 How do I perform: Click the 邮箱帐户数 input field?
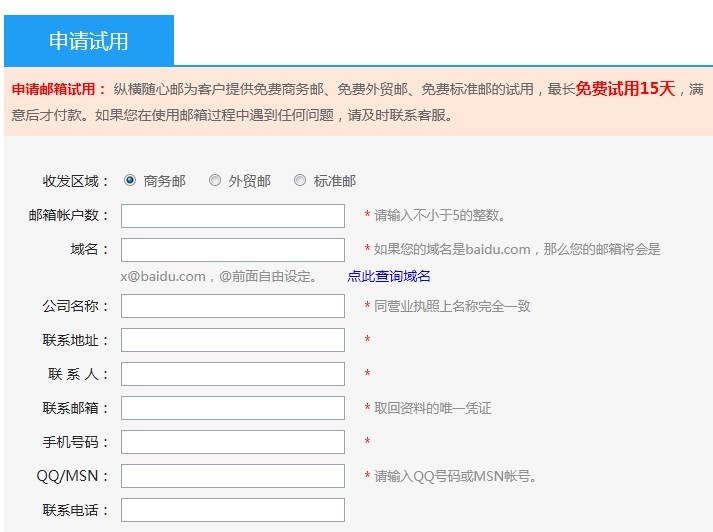pyautogui.click(x=232, y=216)
